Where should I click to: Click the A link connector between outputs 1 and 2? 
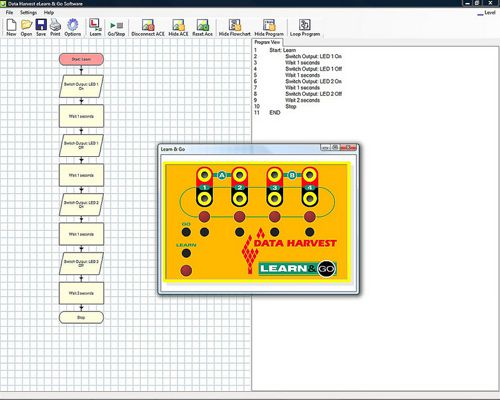tap(222, 175)
